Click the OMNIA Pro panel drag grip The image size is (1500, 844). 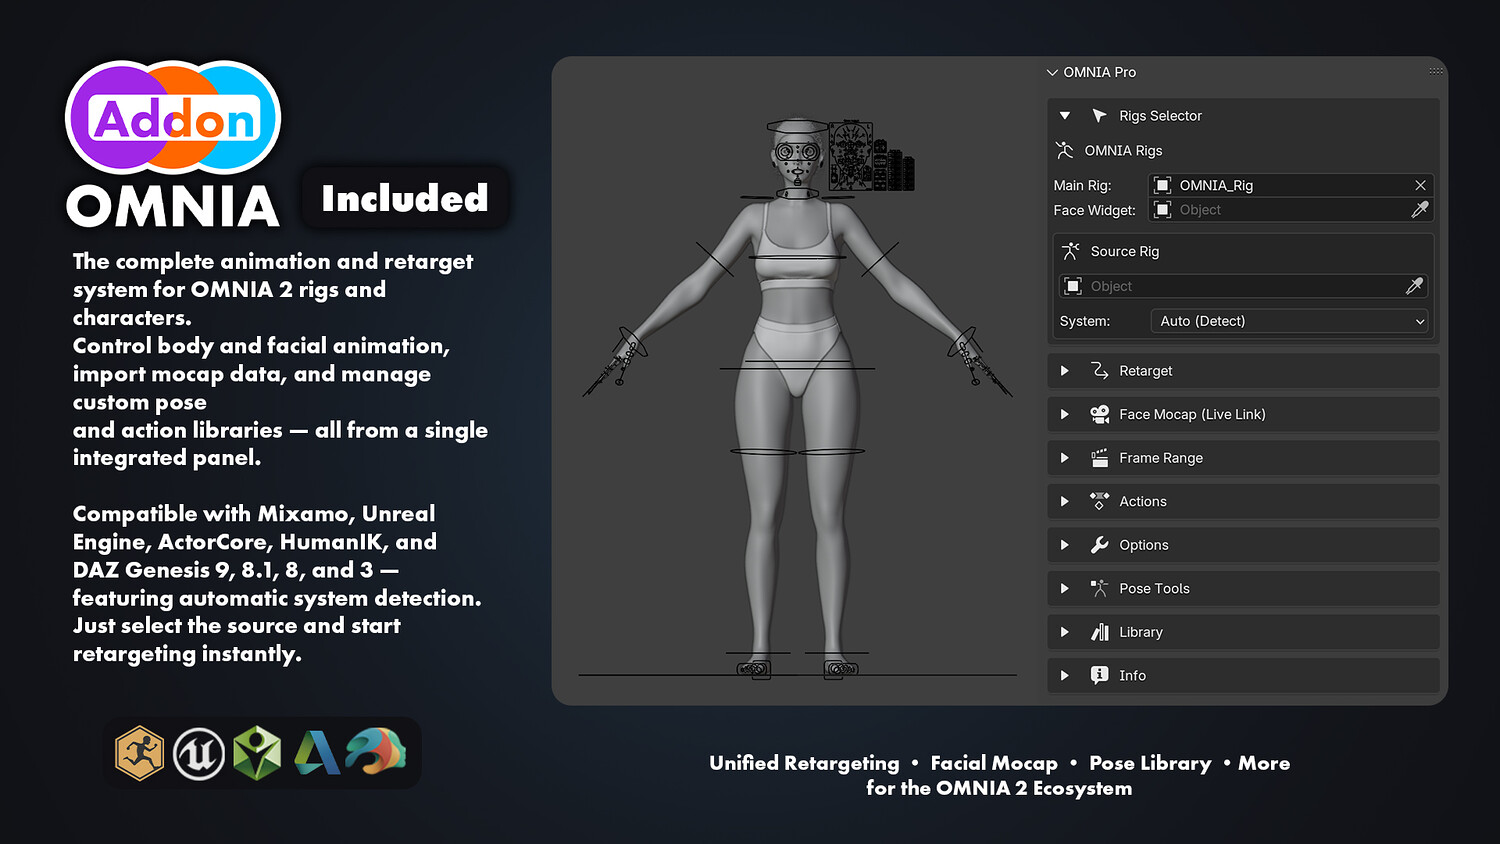tap(1436, 71)
